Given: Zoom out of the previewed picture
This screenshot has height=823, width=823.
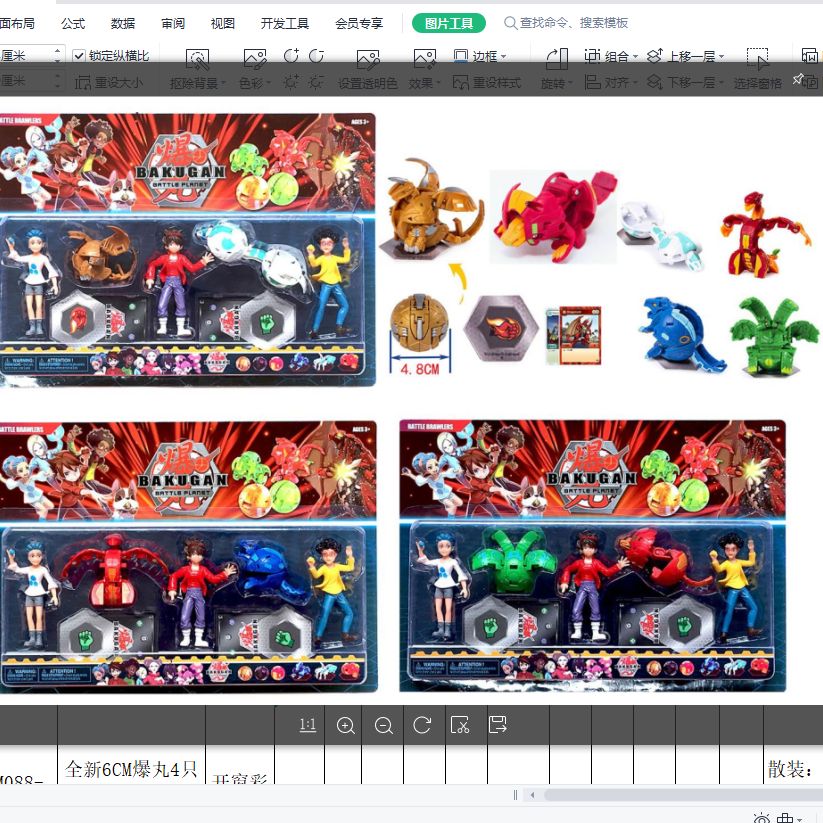Looking at the screenshot, I should tap(384, 725).
